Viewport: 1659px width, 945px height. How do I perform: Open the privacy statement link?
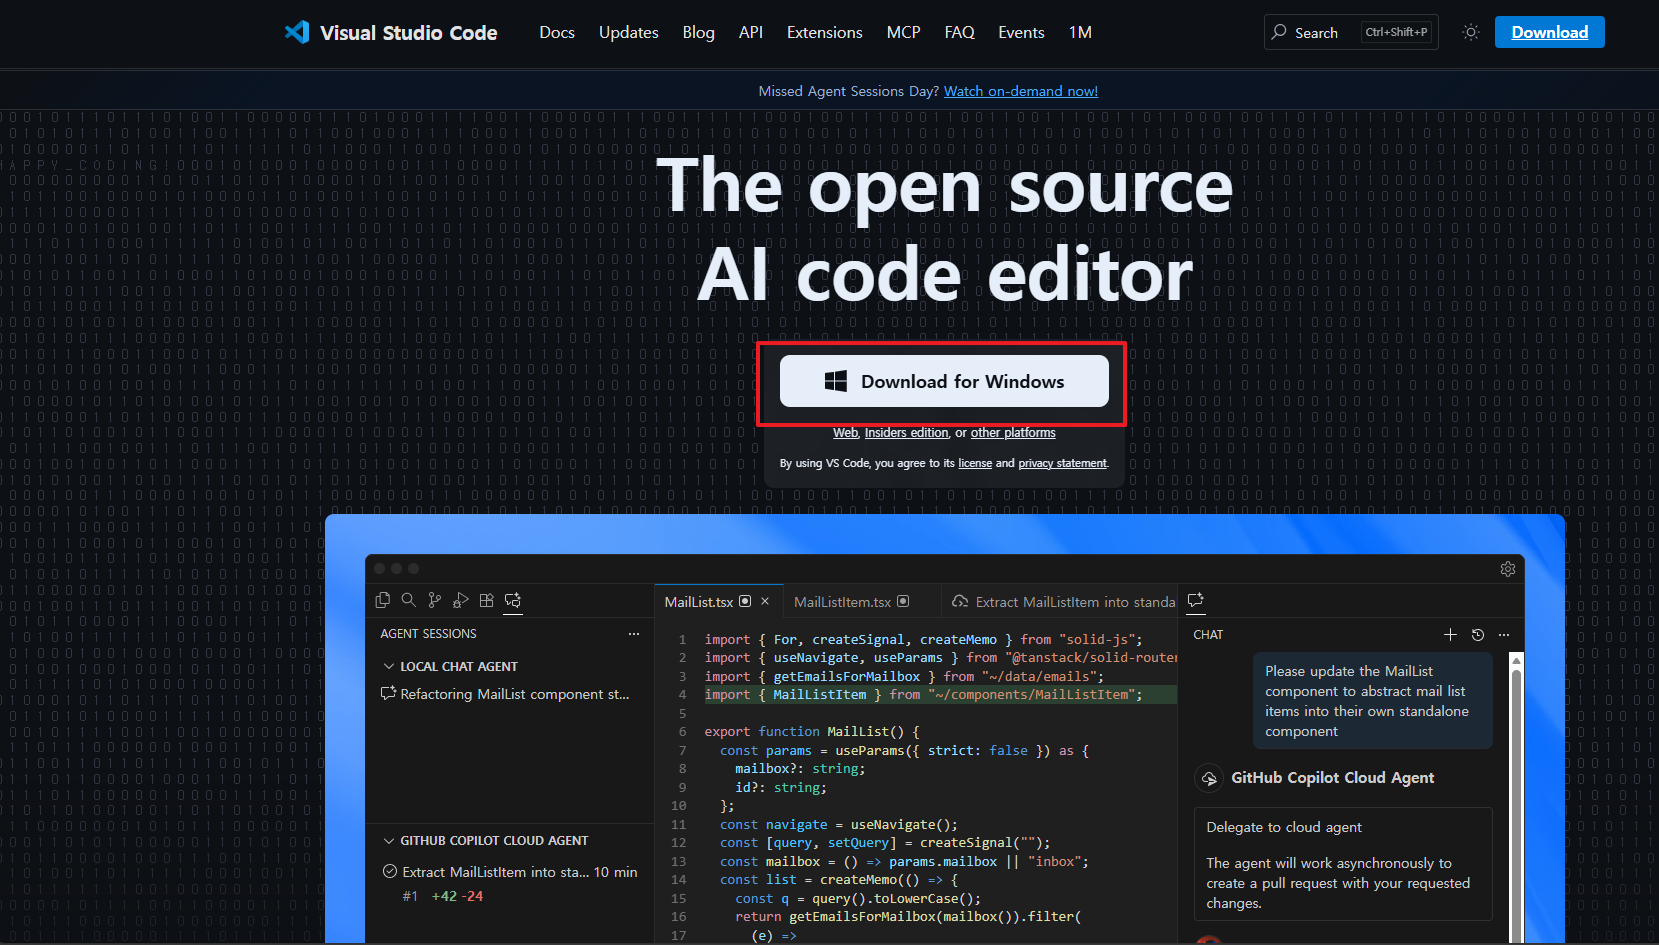click(x=1062, y=463)
